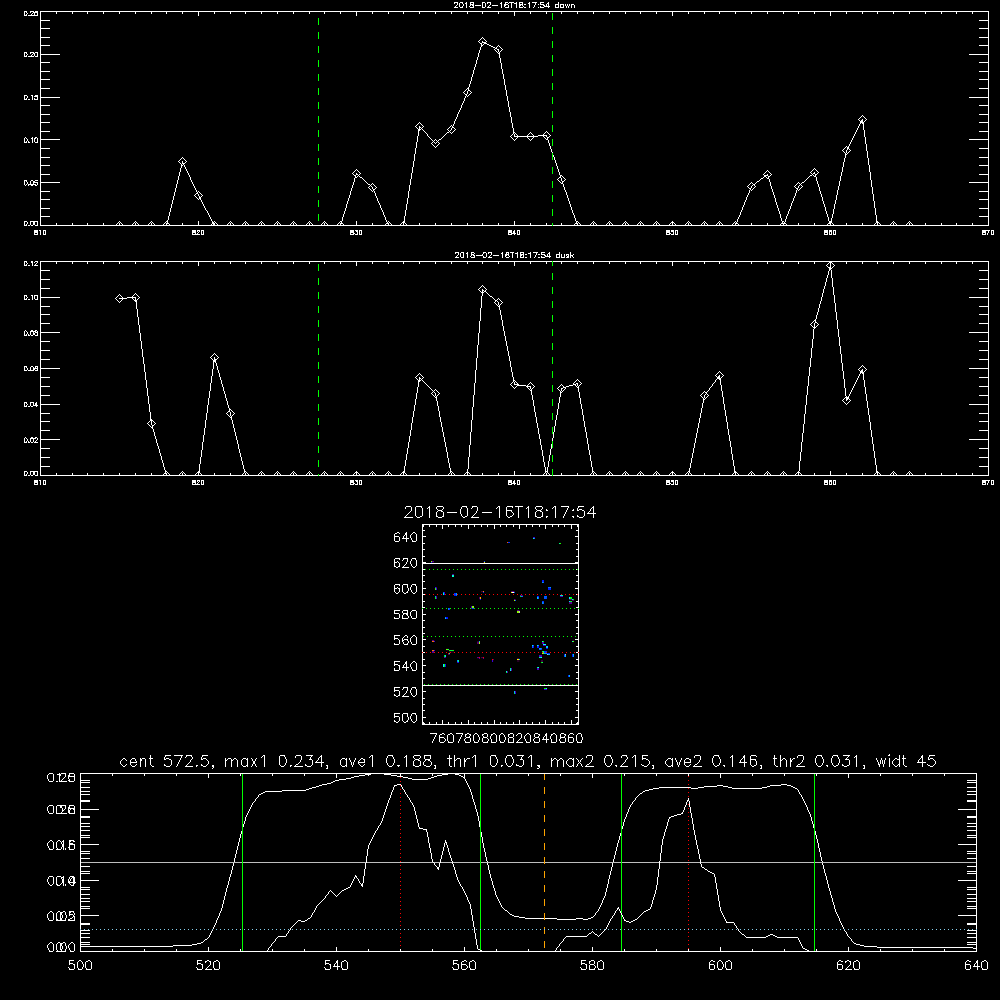Viewport: 1000px width, 1000px height.
Task: Click the highest peak diamond in the dawn plot
Action: pos(483,42)
